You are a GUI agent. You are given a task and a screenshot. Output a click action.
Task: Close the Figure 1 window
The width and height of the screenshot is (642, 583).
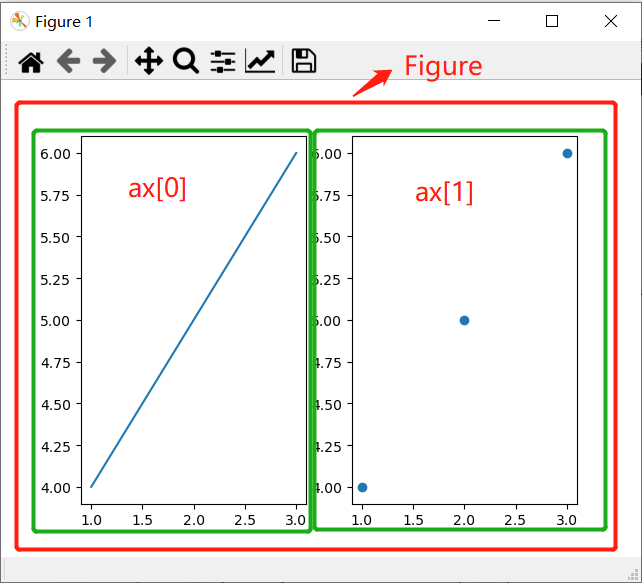coord(611,21)
